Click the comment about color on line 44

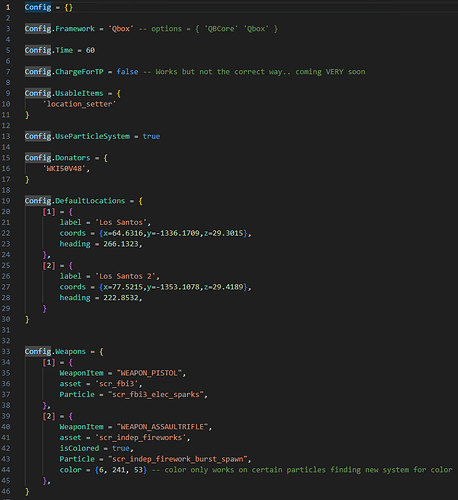(x=302, y=470)
